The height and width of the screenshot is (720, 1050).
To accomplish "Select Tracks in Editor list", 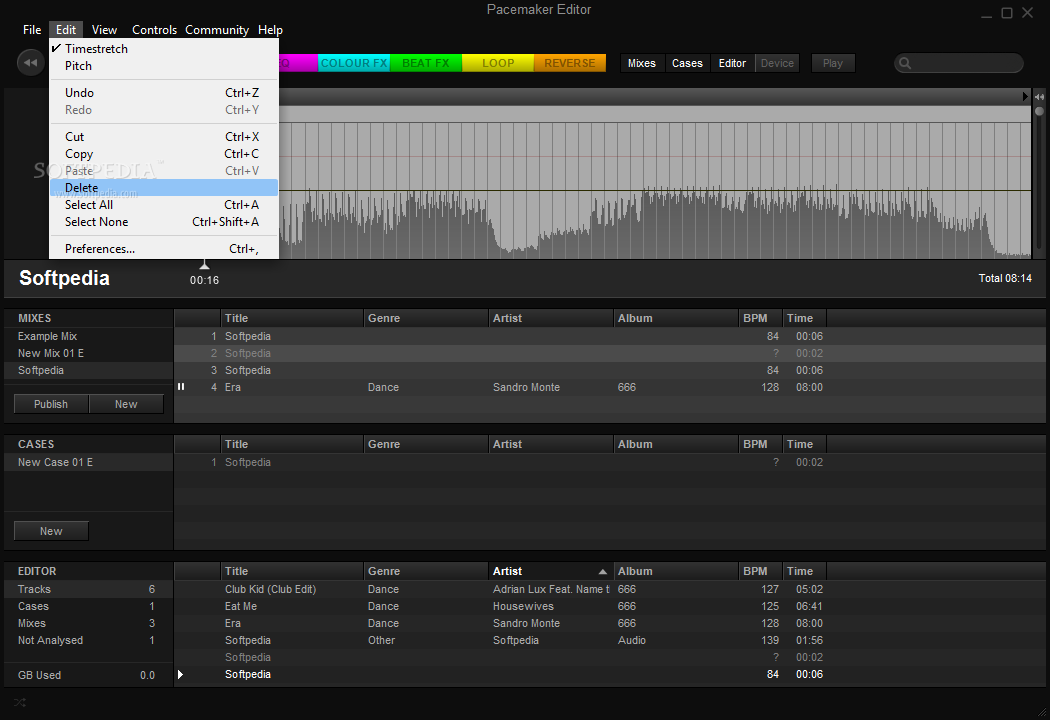I will tap(88, 589).
